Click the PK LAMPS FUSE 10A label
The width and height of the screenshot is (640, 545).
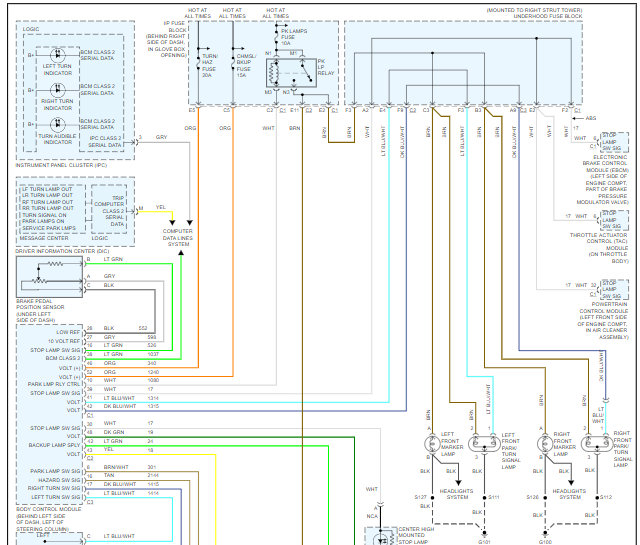pyautogui.click(x=293, y=37)
